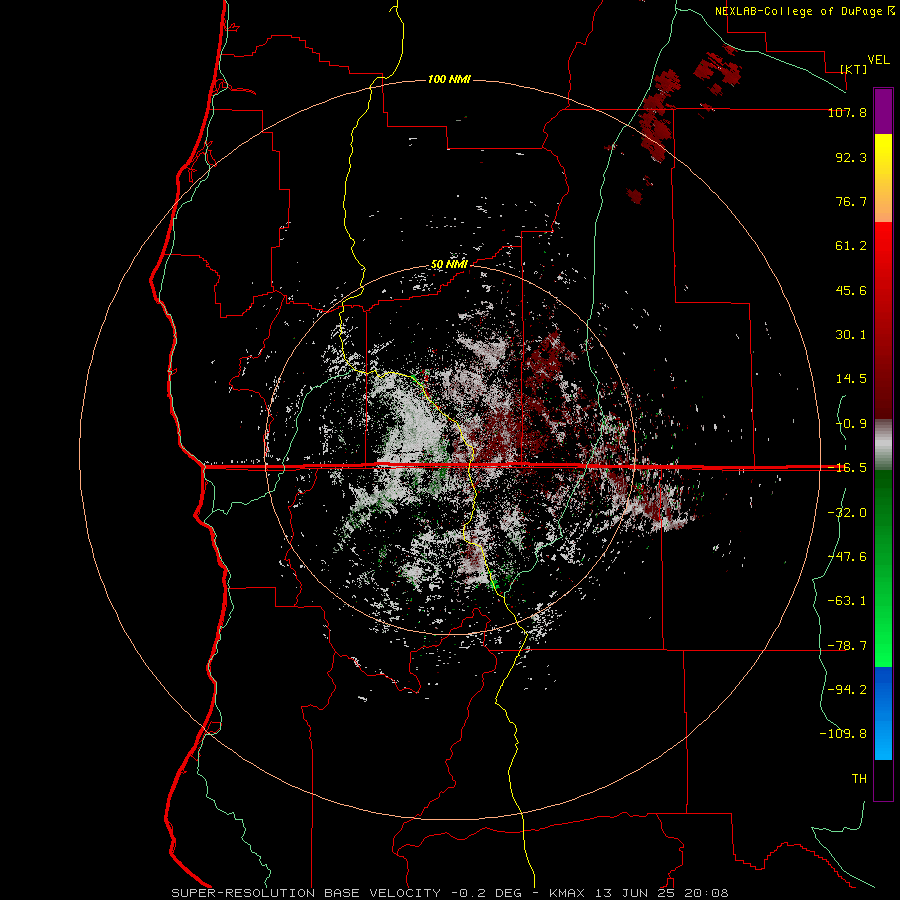Screen dimensions: 900x900
Task: Click the purple segment of the color bar
Action: coord(883,111)
